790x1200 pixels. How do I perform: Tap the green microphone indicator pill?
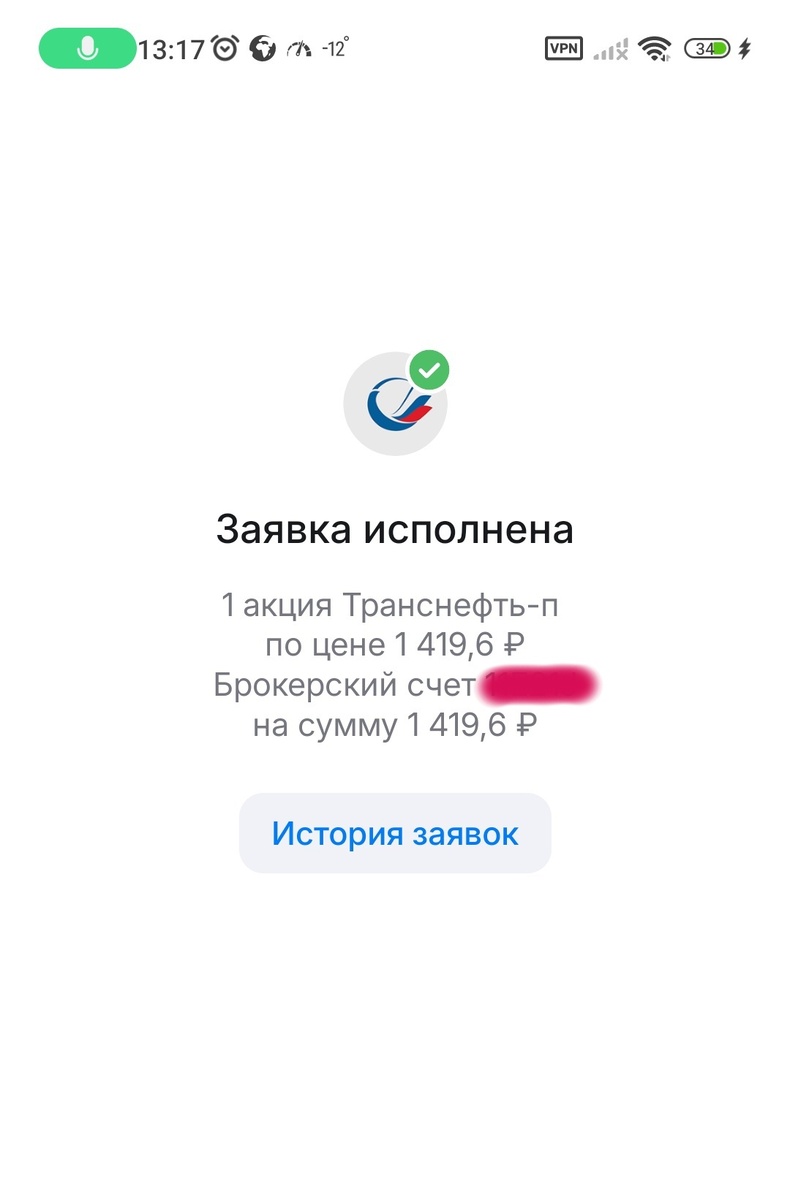[87, 48]
